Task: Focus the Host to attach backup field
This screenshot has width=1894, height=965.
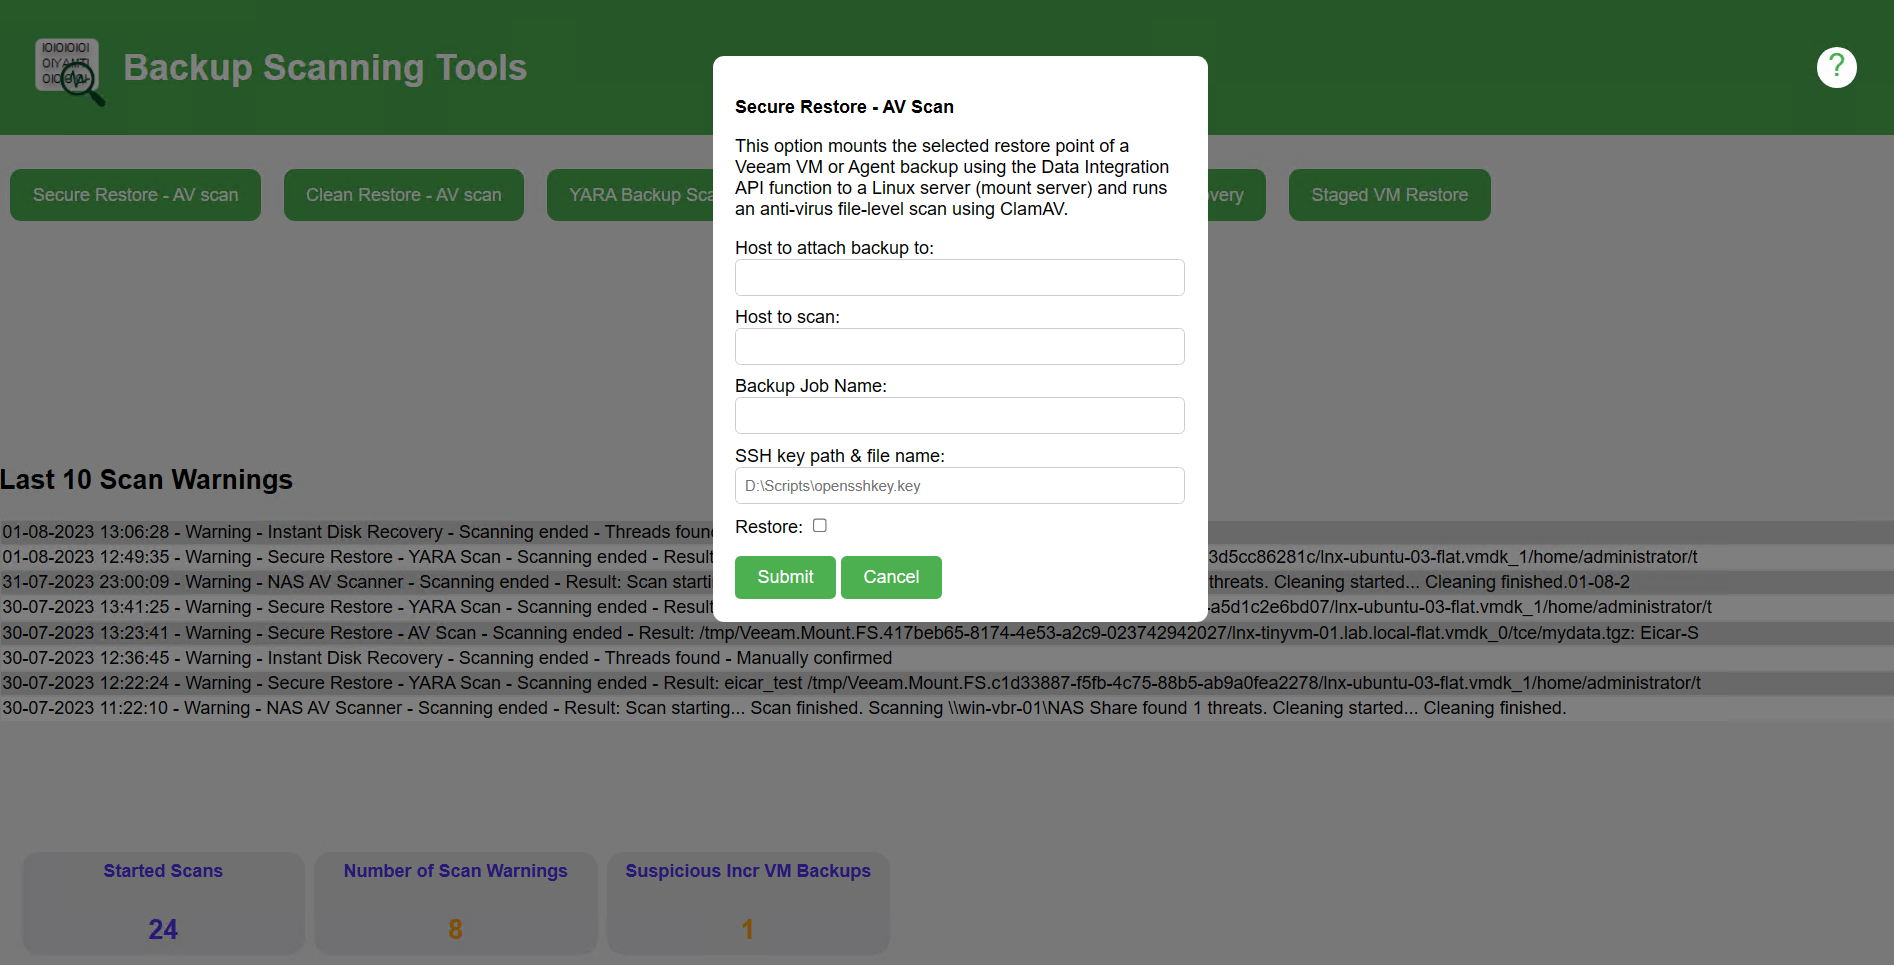Action: click(x=960, y=278)
